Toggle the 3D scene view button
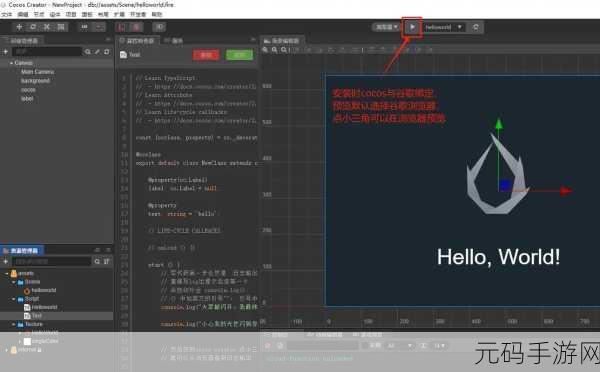The height and width of the screenshot is (372, 600). 159,27
